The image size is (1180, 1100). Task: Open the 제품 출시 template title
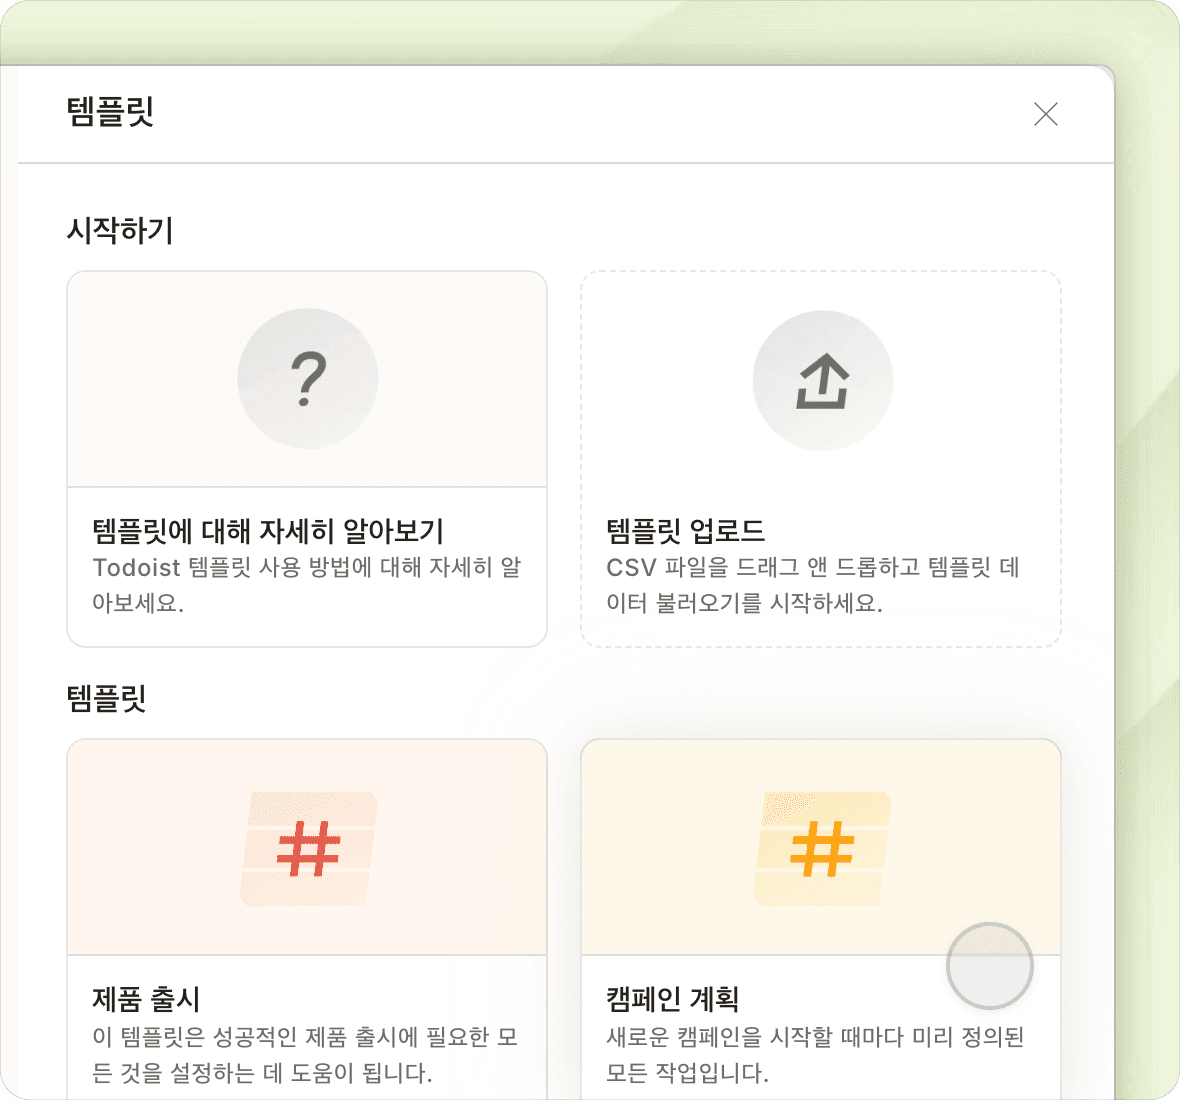click(x=146, y=998)
